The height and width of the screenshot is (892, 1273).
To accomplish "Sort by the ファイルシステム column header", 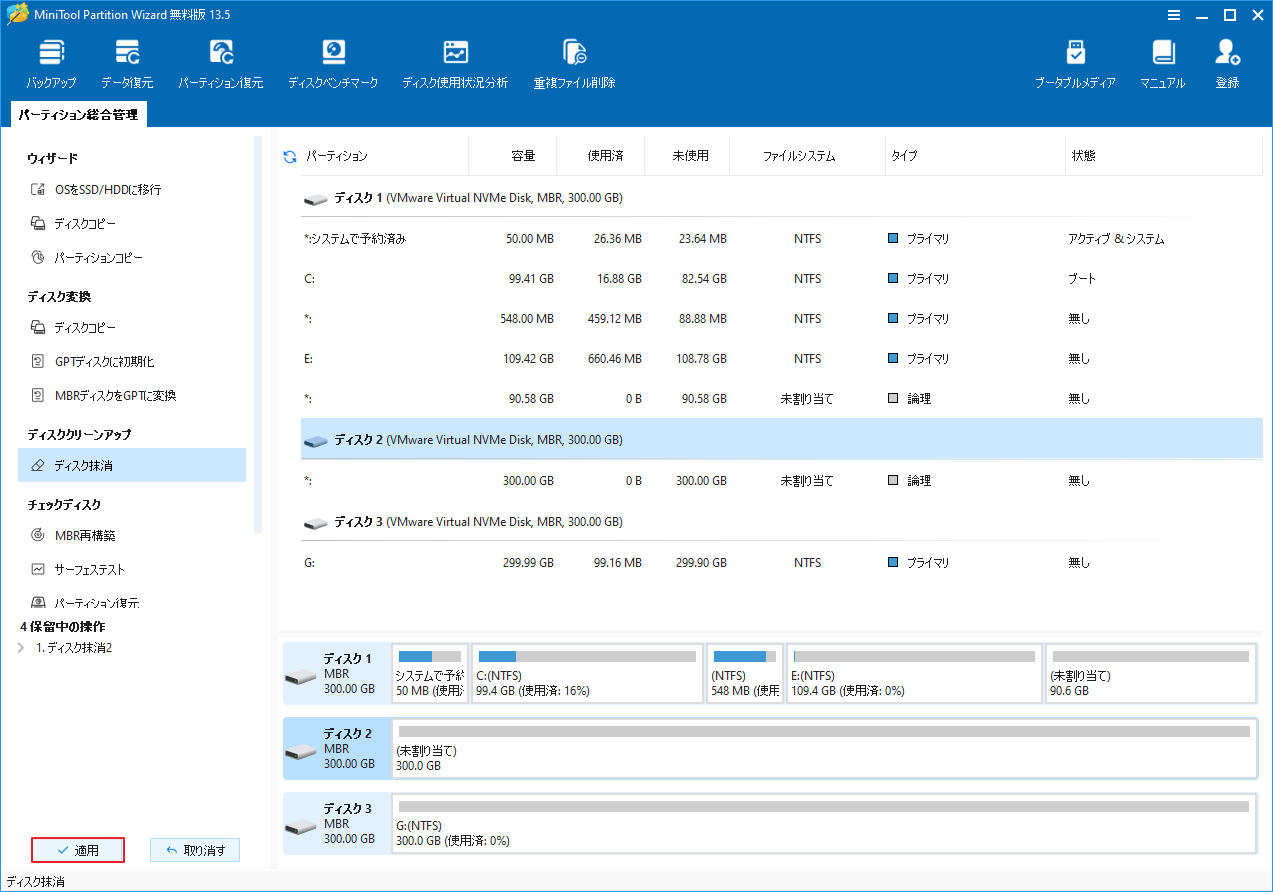I will pyautogui.click(x=798, y=157).
